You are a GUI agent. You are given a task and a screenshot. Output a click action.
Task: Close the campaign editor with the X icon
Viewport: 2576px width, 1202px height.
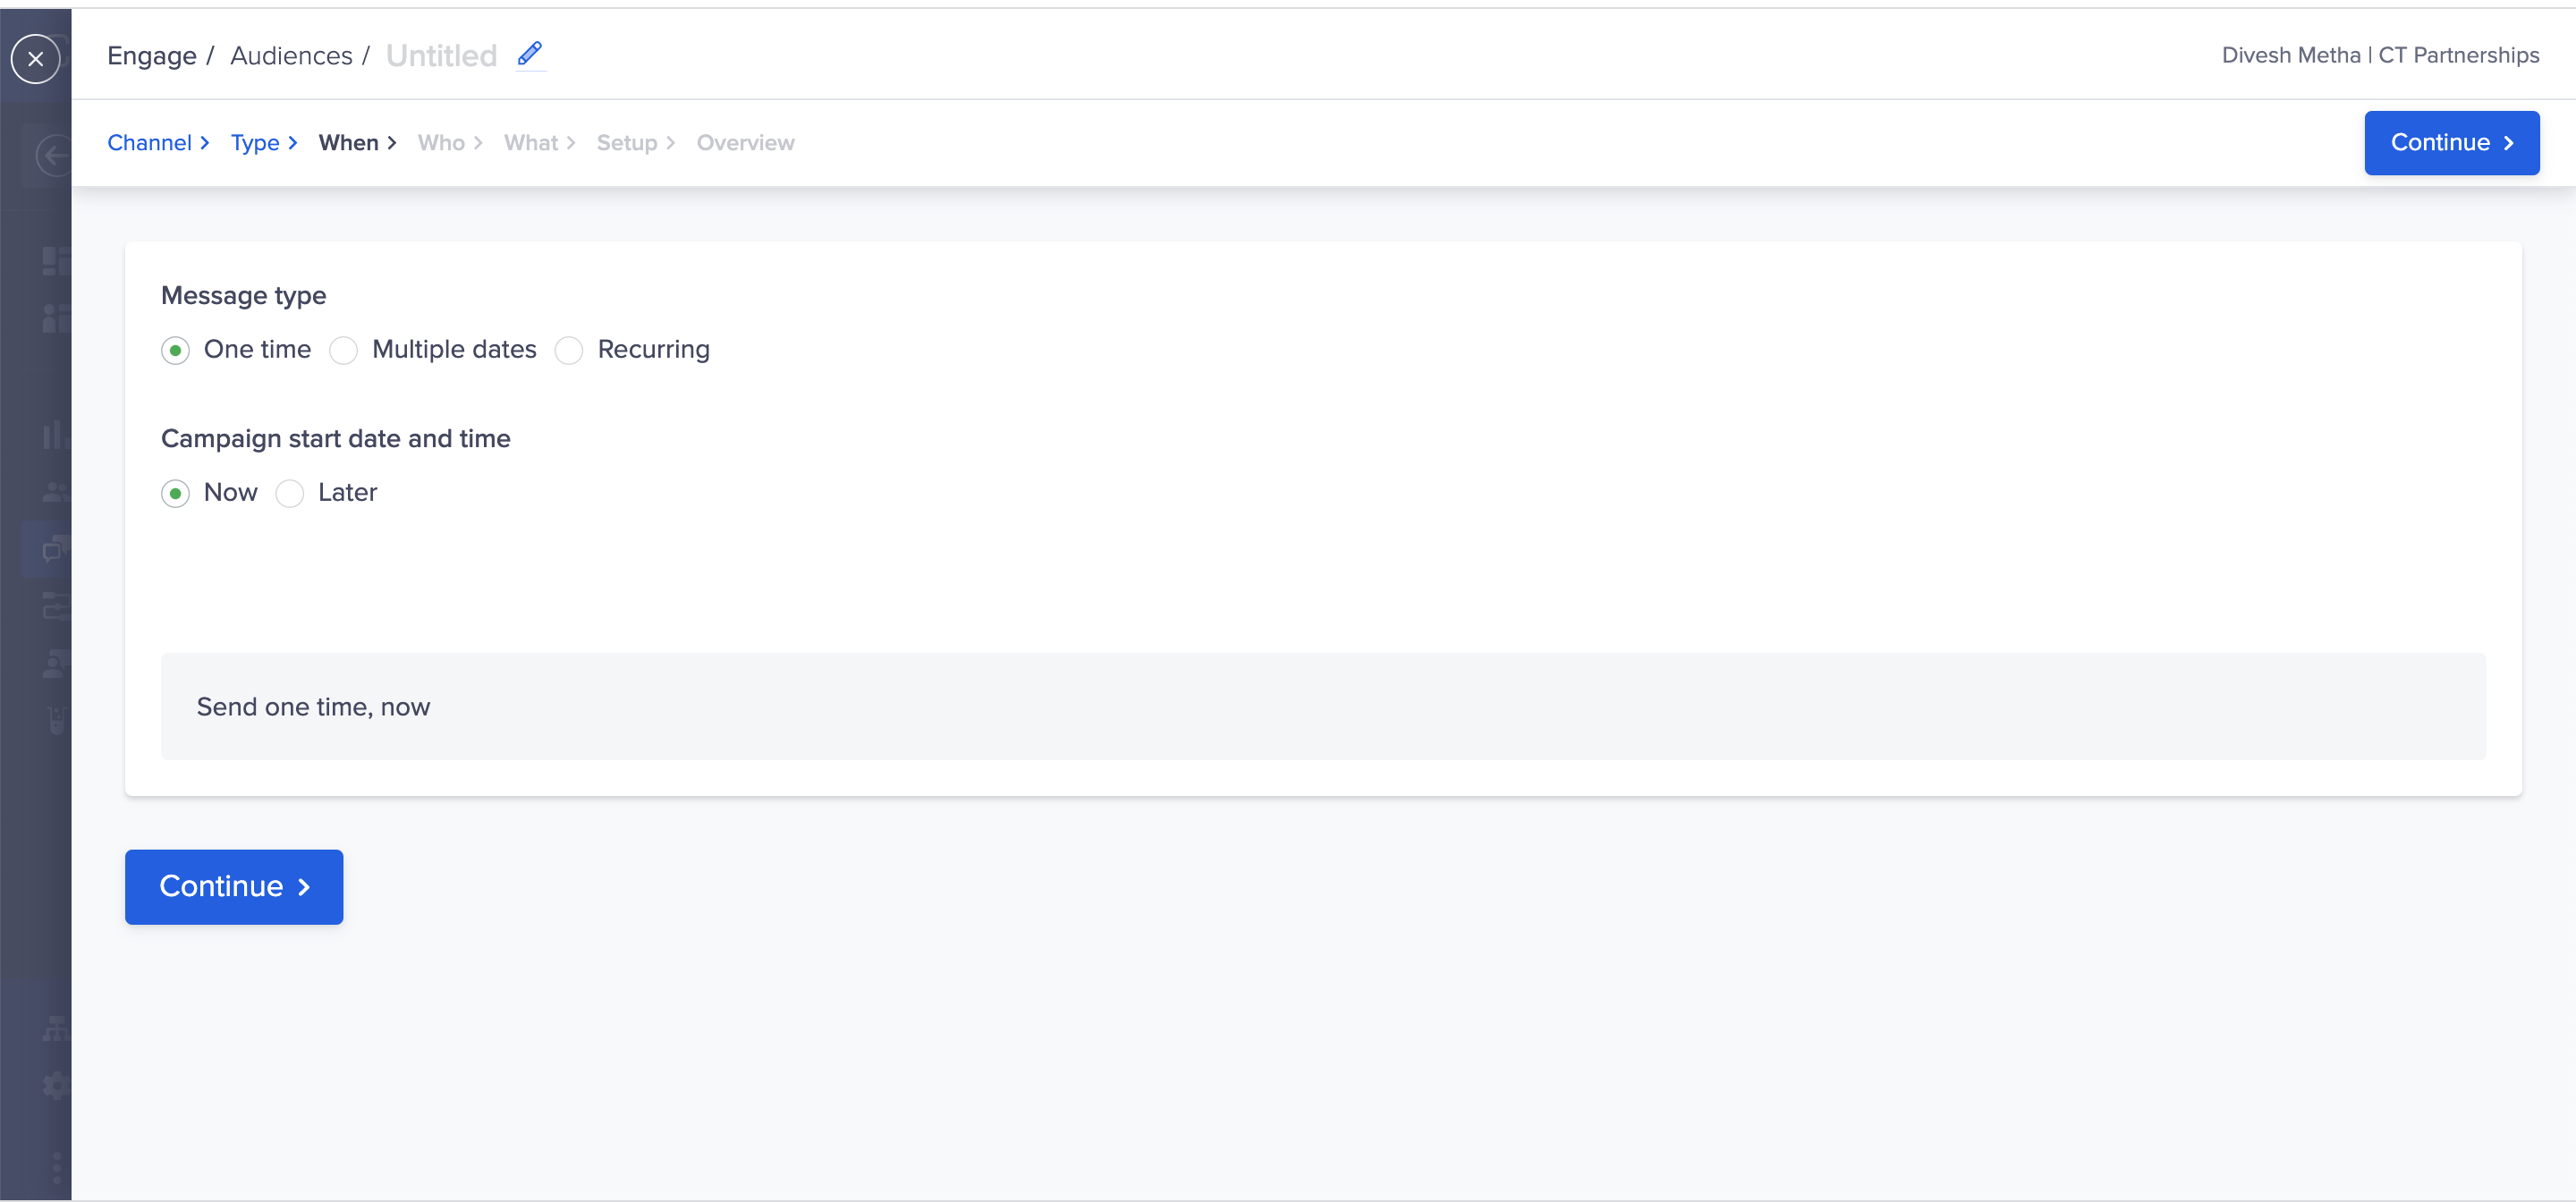point(36,59)
